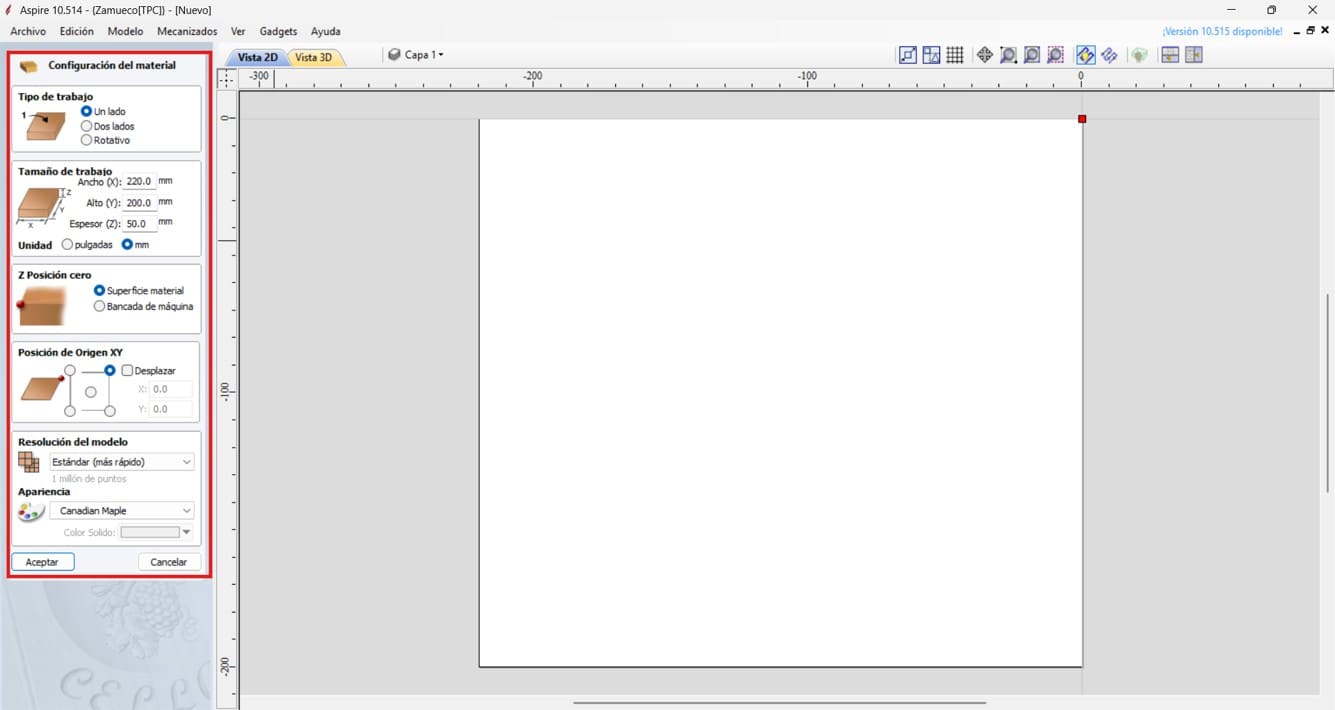Click the Color Solido swatch
Screen dimensions: 1335x710
[x=150, y=532]
